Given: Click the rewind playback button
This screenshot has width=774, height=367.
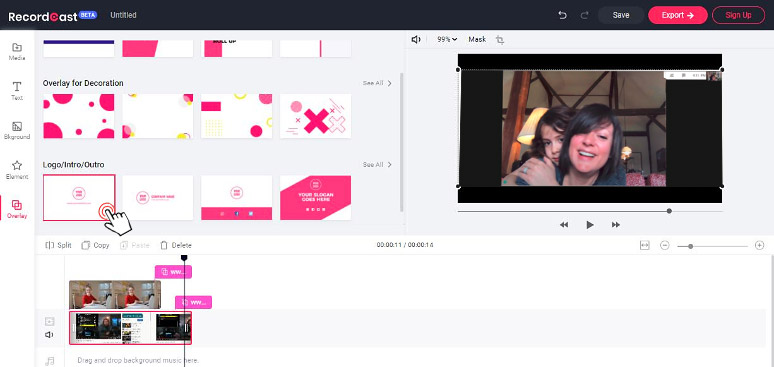Looking at the screenshot, I should click(x=564, y=225).
